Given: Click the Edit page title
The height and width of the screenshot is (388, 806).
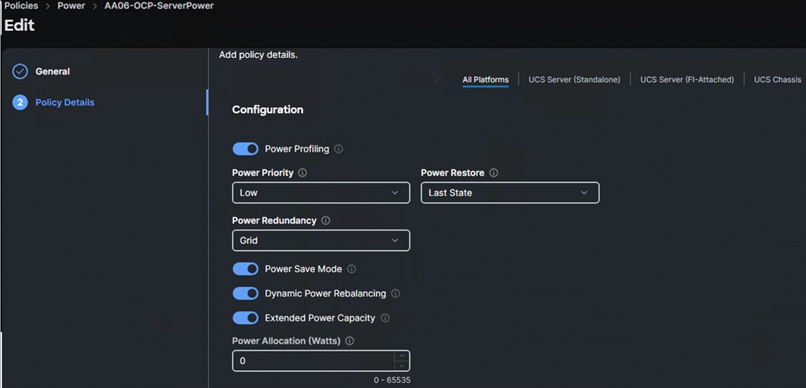Looking at the screenshot, I should [19, 25].
